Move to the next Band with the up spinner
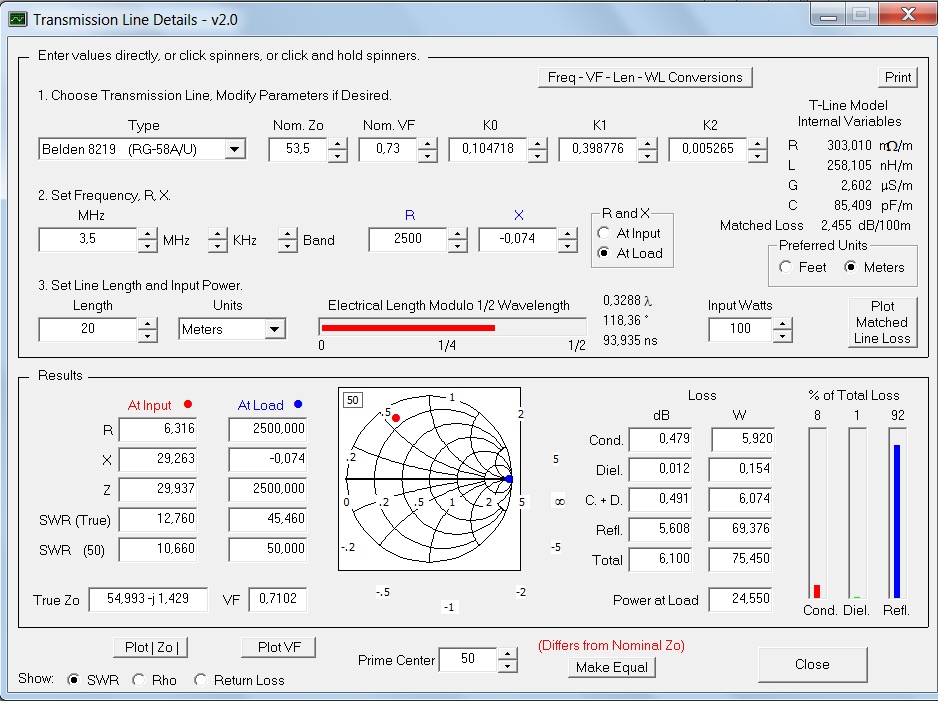Screen dimensions: 938x701 (x=288, y=234)
